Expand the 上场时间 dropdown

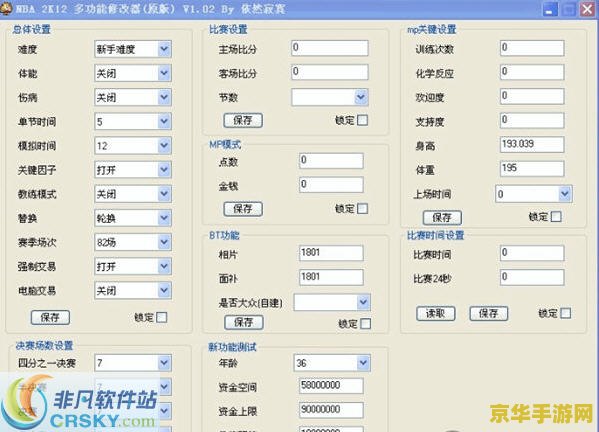565,194
